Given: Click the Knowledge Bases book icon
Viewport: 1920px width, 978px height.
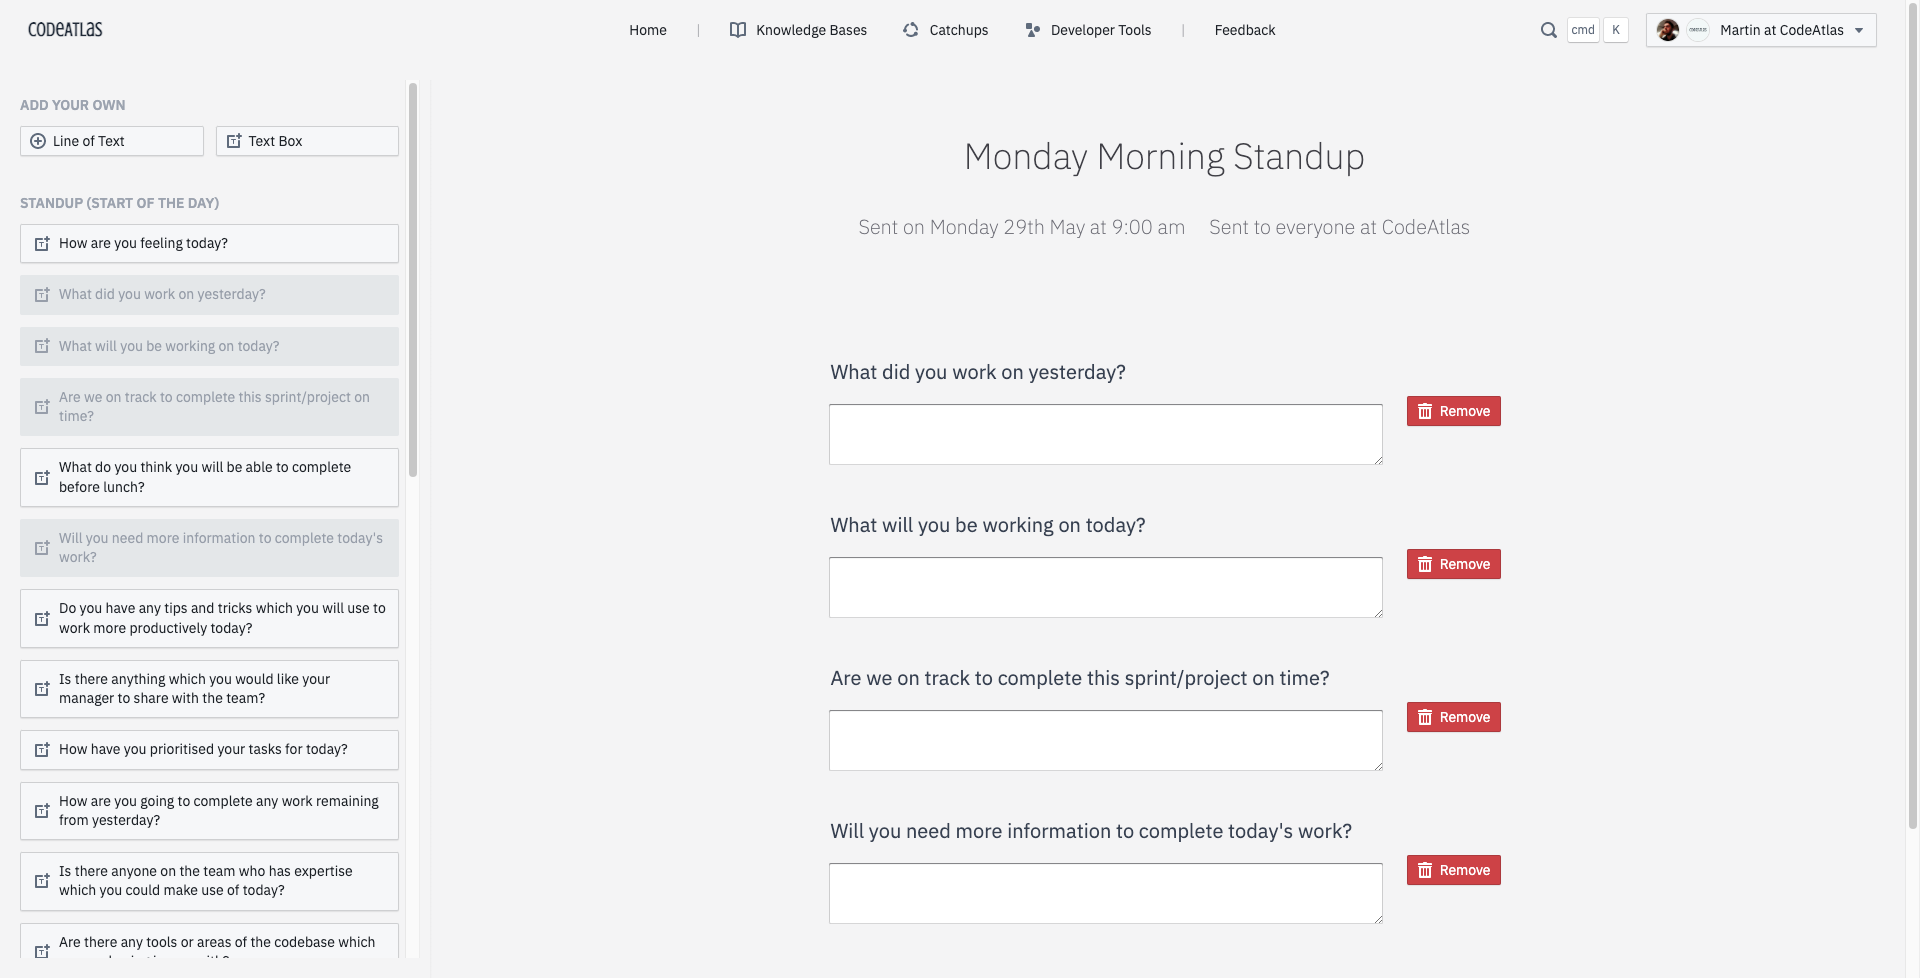Looking at the screenshot, I should click(738, 30).
